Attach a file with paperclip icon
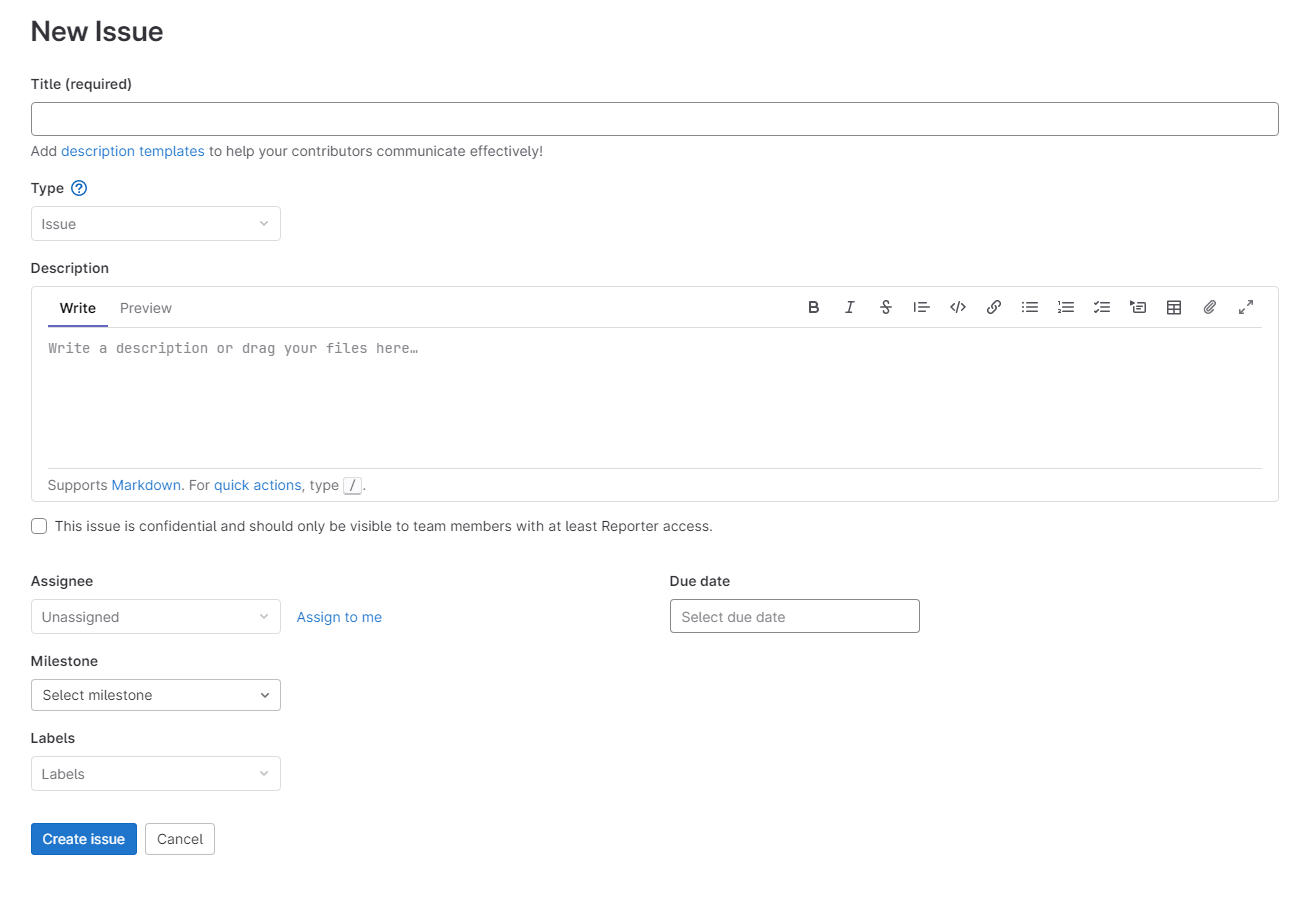Screen dimensions: 1293x897 [x=1210, y=308]
